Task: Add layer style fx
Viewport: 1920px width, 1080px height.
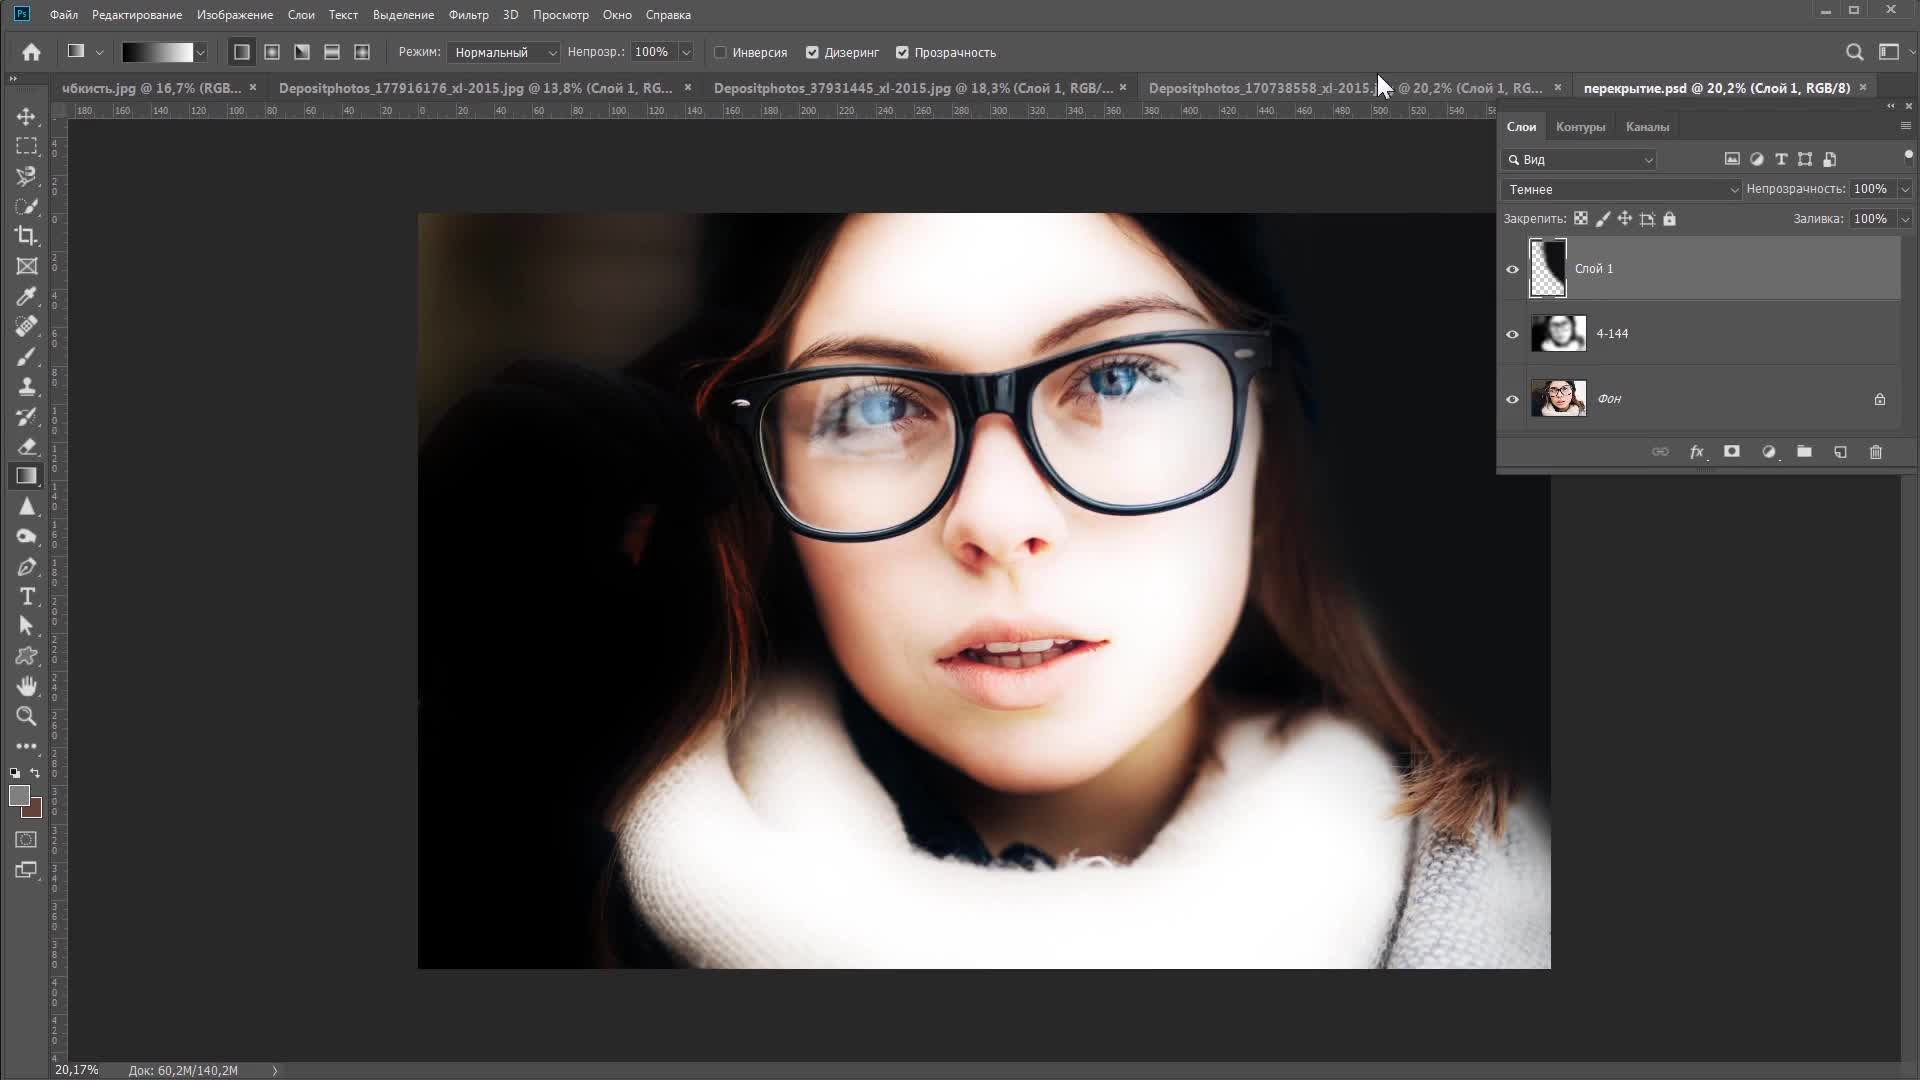Action: point(1697,452)
